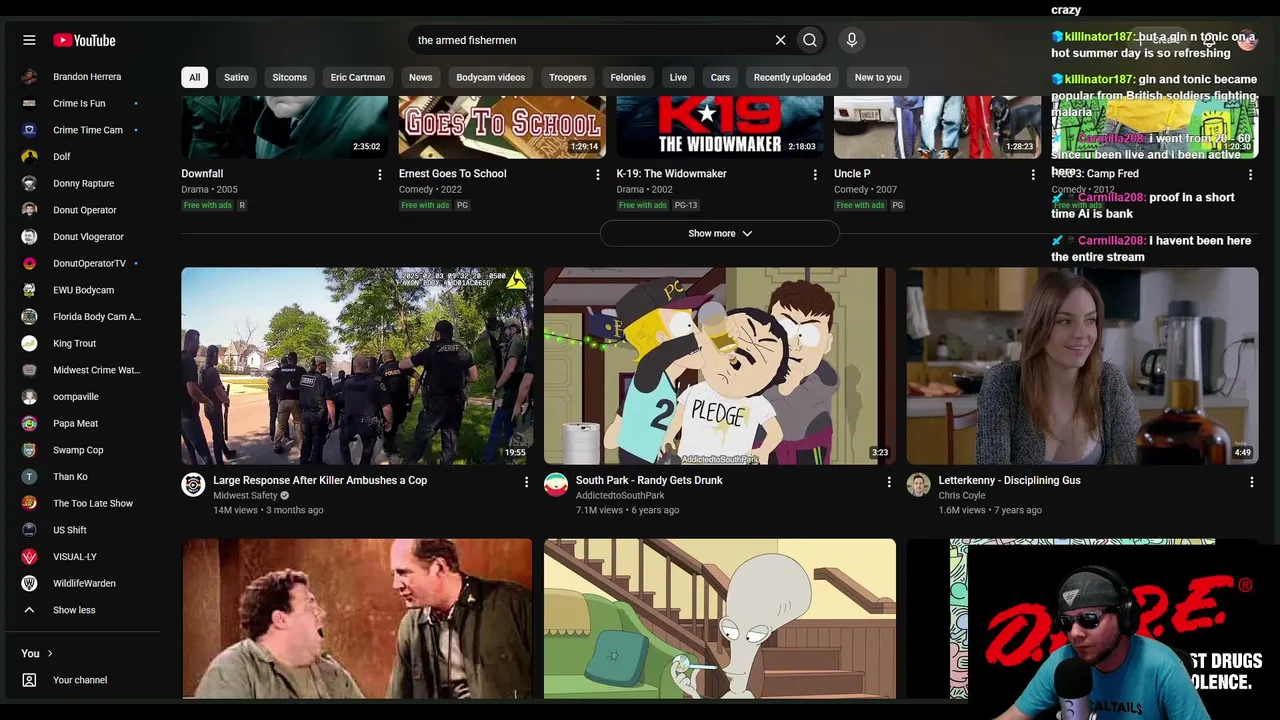Viewport: 1280px width, 720px height.
Task: Start voice search with microphone
Action: pyautogui.click(x=852, y=40)
